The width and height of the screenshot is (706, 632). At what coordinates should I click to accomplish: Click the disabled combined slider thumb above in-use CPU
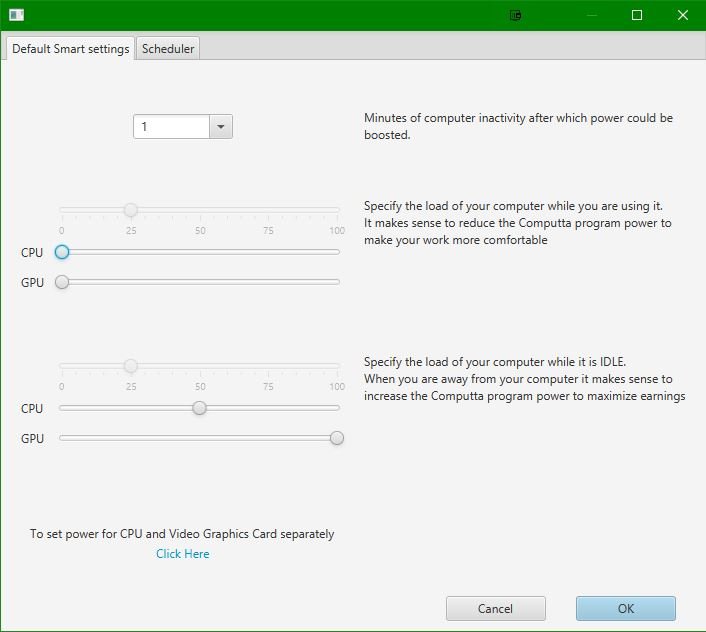point(131,210)
